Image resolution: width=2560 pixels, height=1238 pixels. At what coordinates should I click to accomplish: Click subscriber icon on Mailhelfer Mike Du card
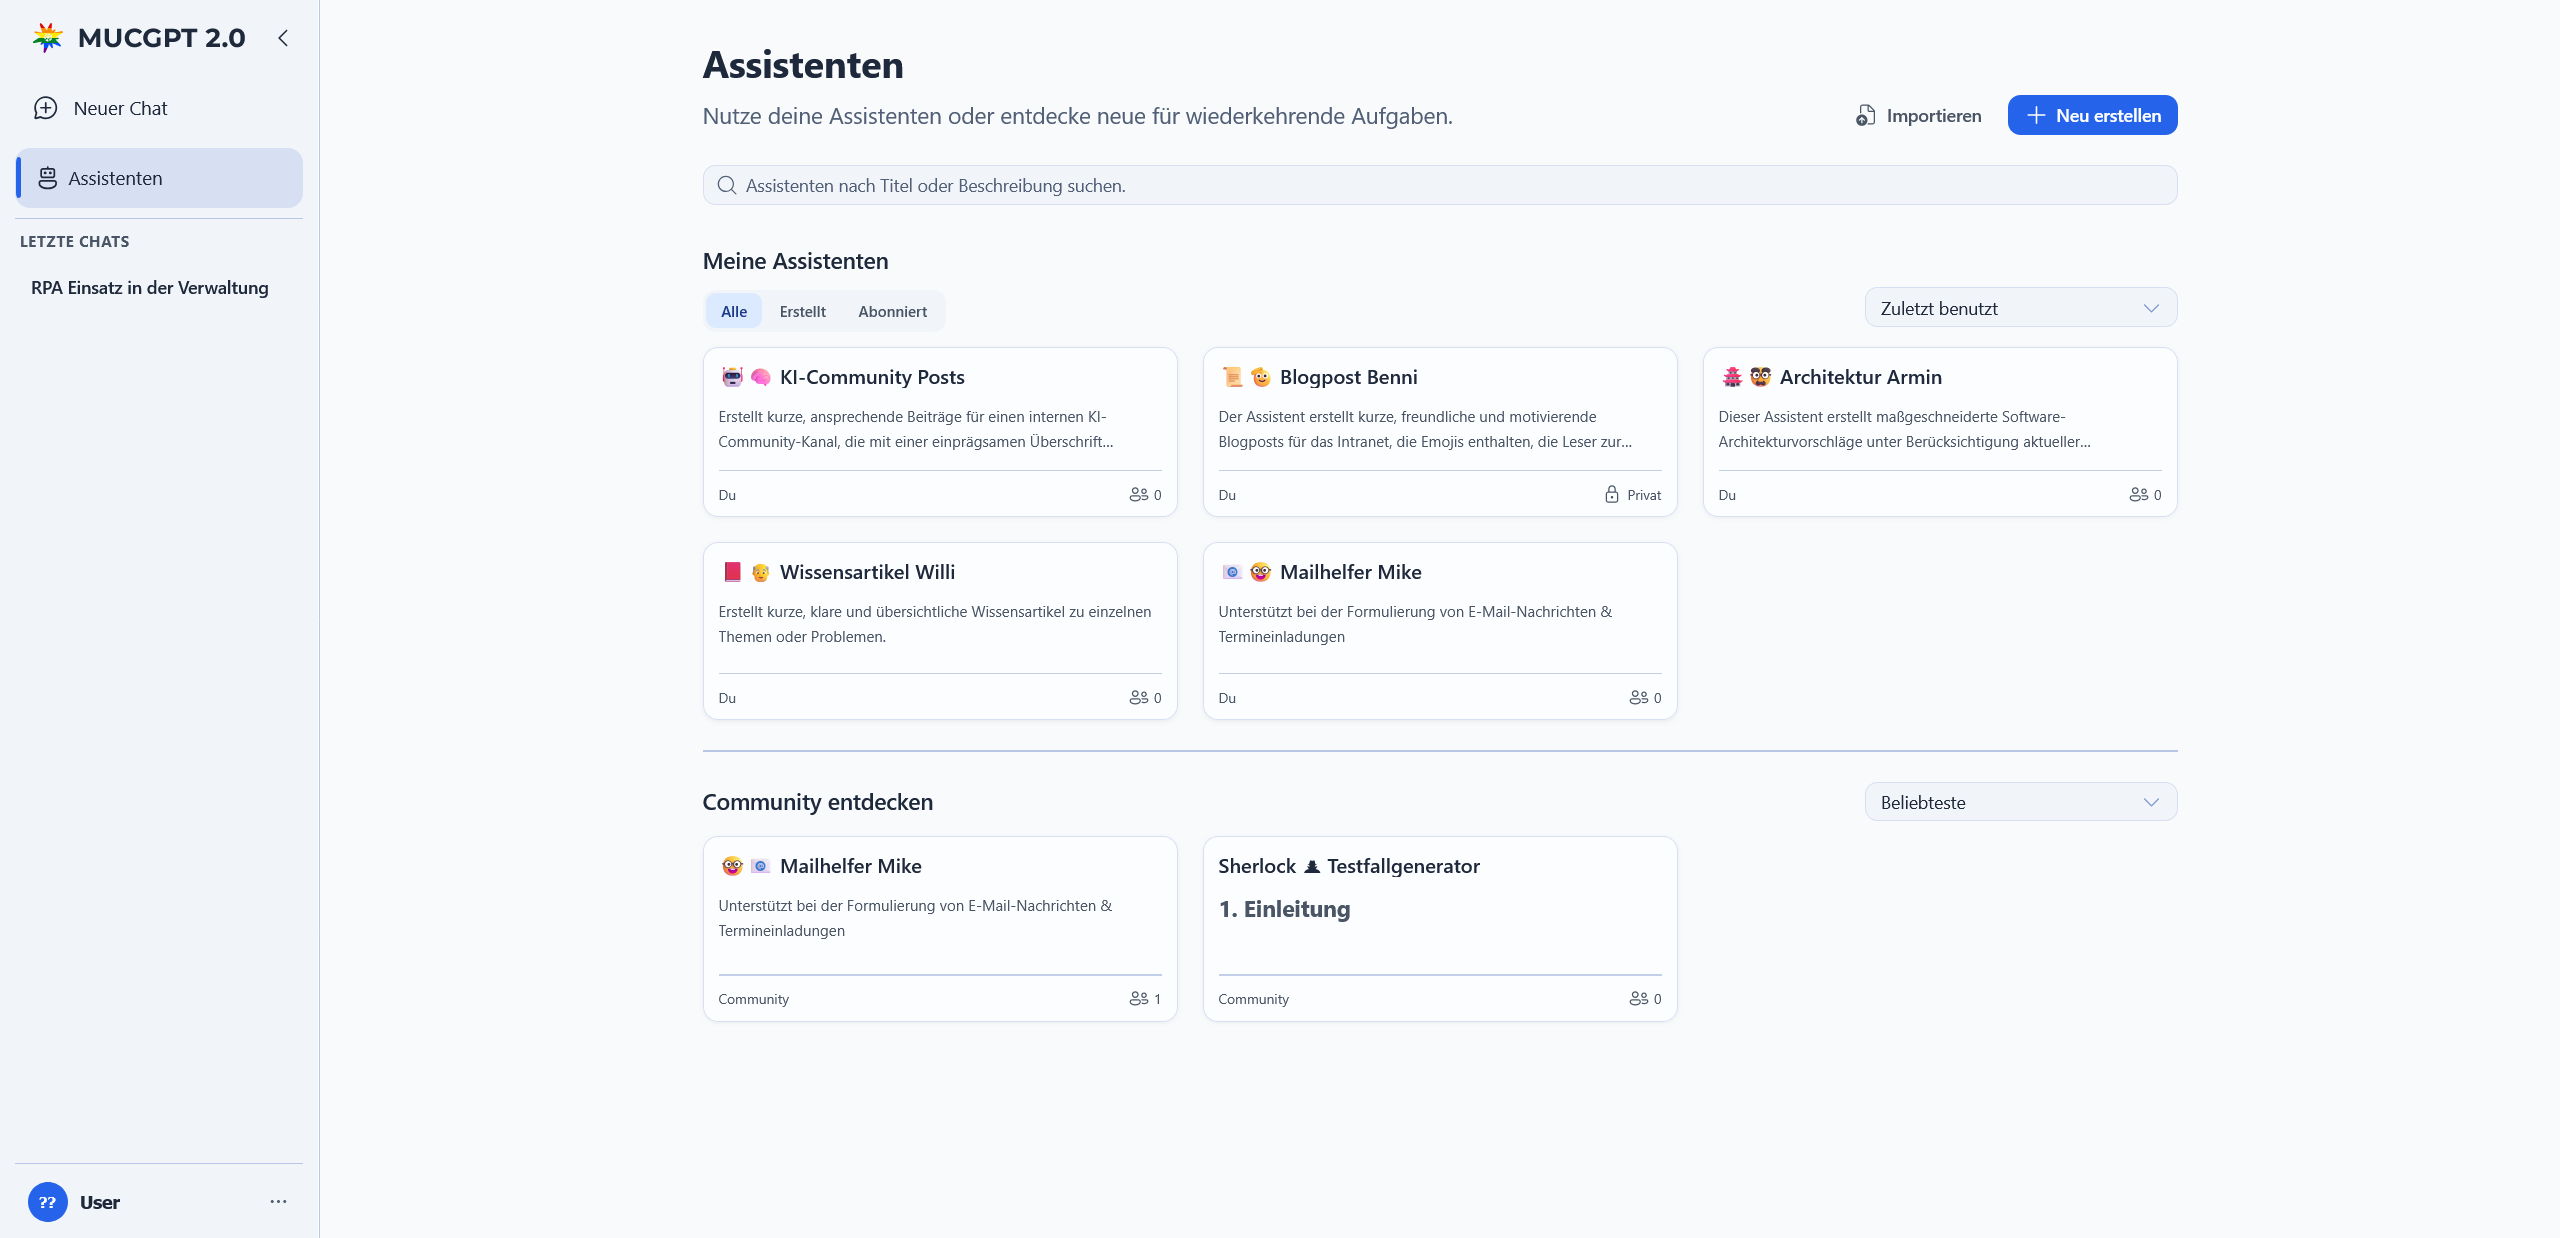click(x=1638, y=698)
